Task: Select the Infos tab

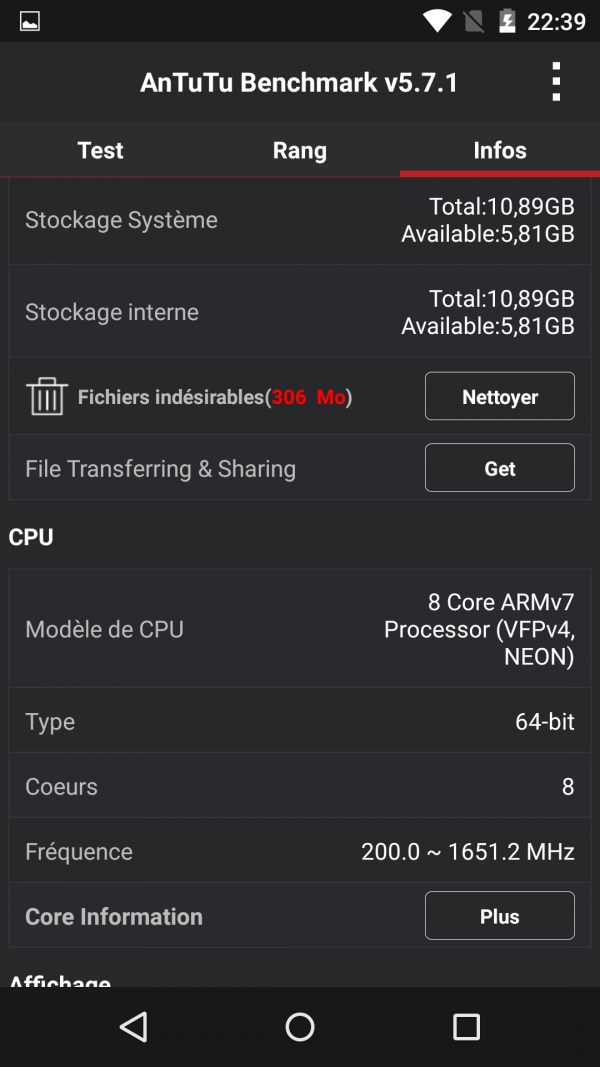Action: tap(500, 150)
